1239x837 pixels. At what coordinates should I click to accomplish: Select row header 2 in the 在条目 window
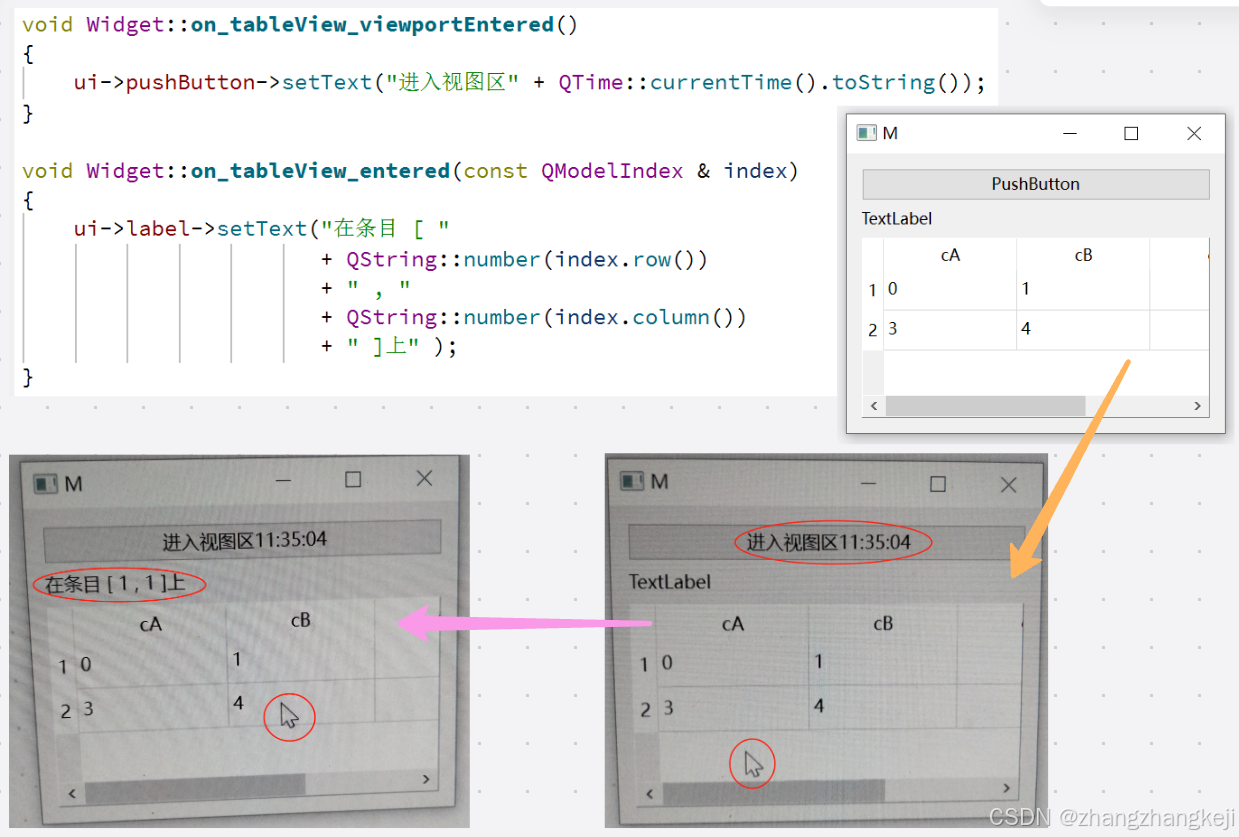(65, 711)
